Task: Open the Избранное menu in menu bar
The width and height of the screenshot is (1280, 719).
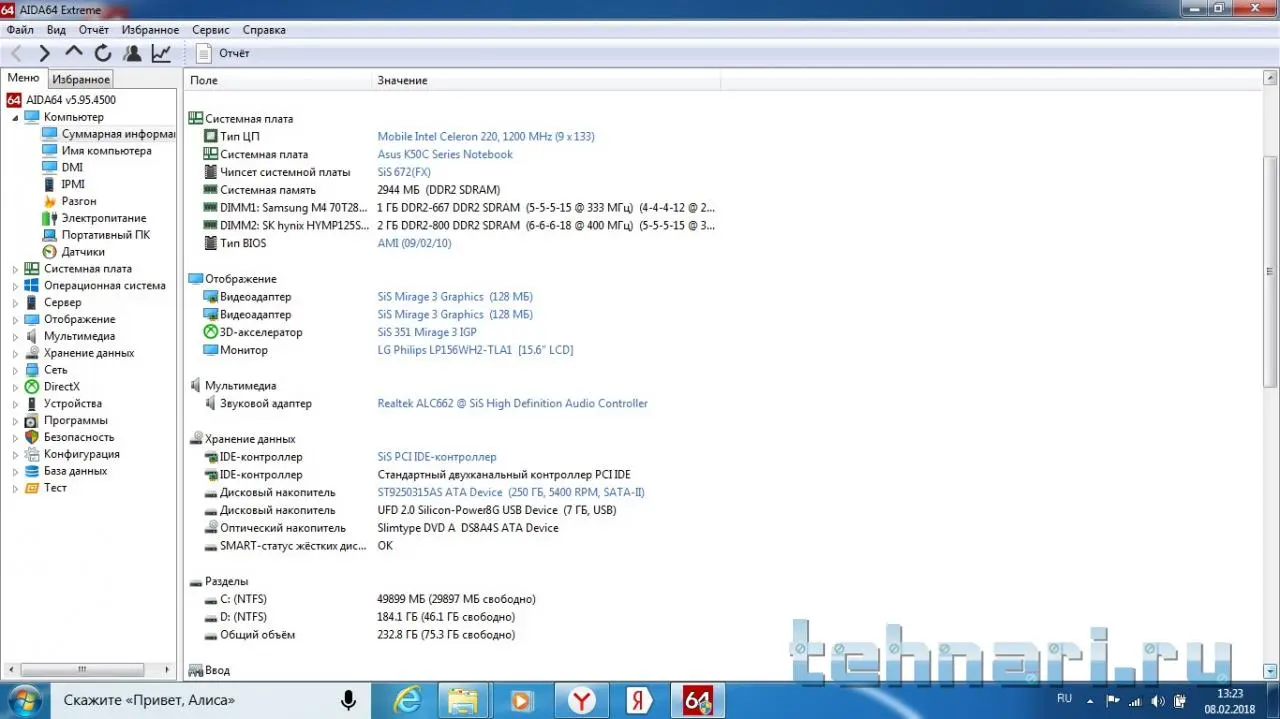Action: click(x=151, y=30)
